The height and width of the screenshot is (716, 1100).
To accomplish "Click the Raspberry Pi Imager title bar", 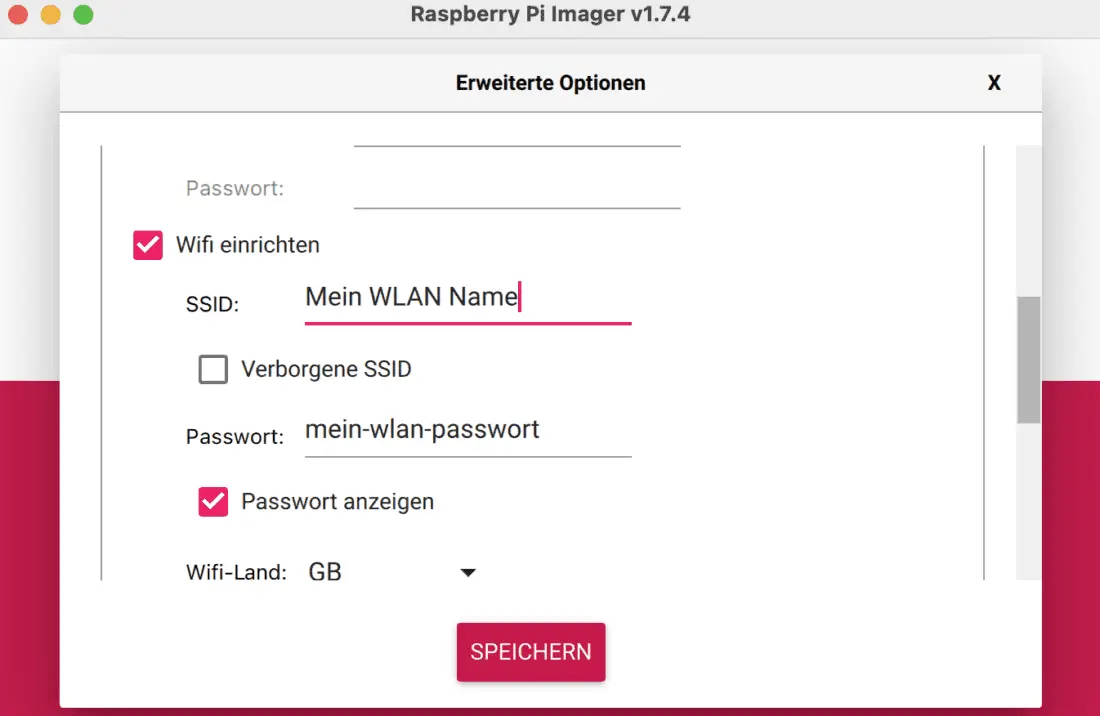I will pyautogui.click(x=550, y=15).
